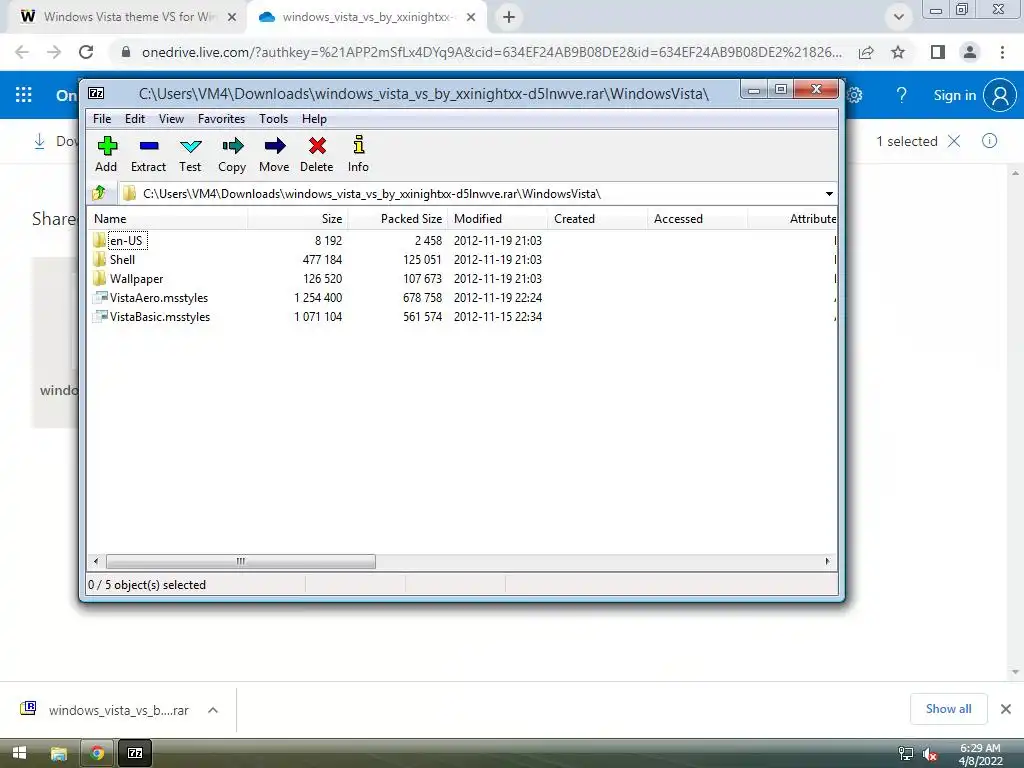Run Test on the archive

(x=190, y=154)
